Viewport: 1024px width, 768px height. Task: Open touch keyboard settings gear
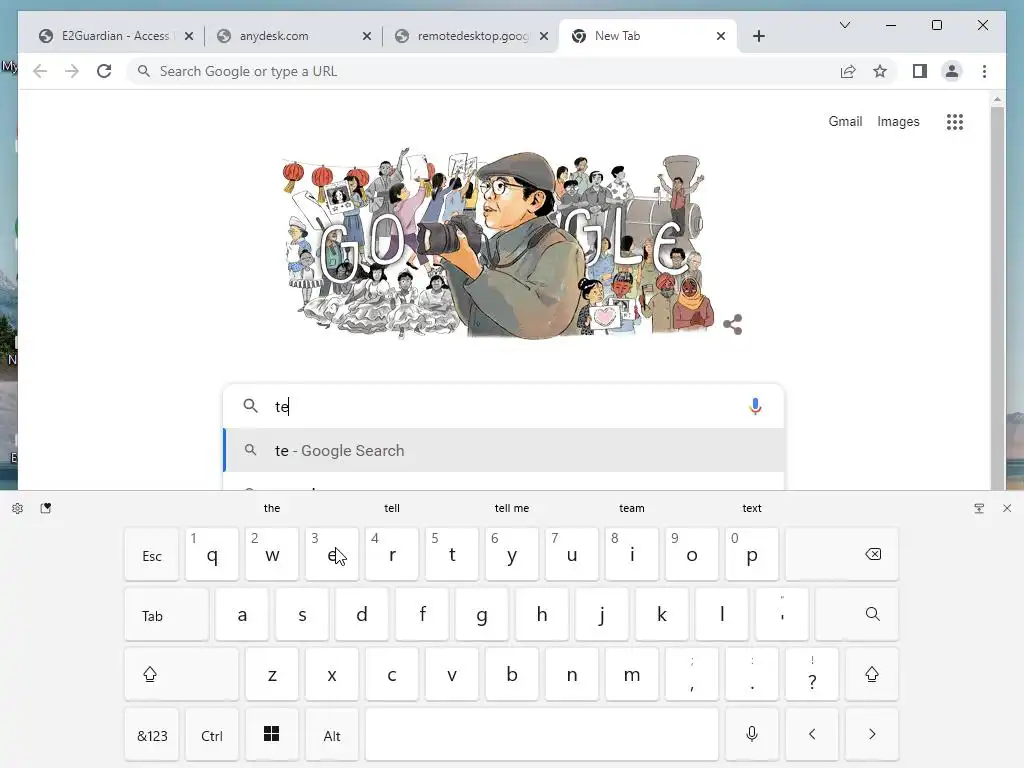(x=18, y=508)
